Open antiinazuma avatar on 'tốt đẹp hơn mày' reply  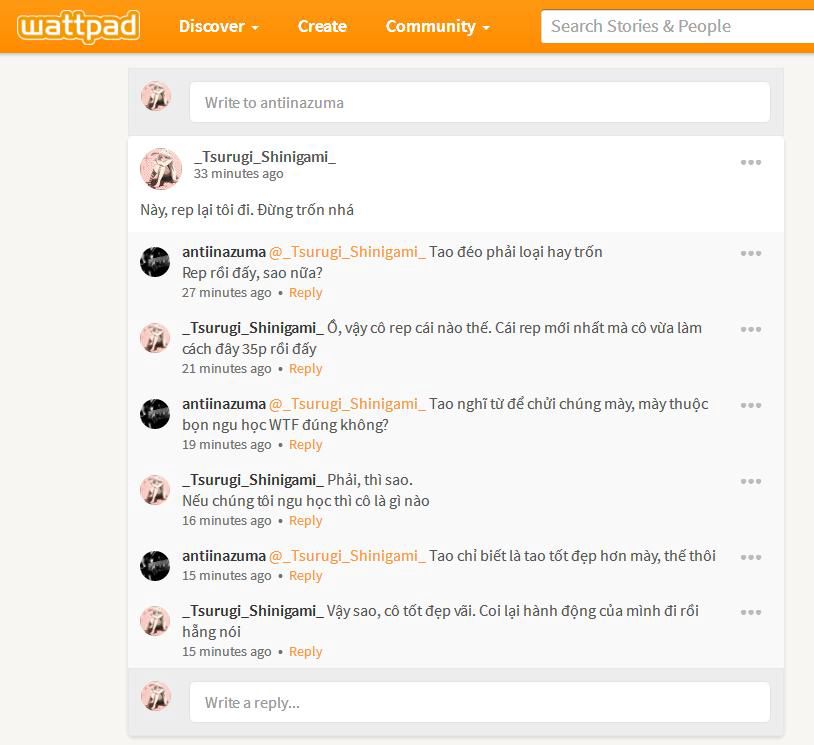155,565
